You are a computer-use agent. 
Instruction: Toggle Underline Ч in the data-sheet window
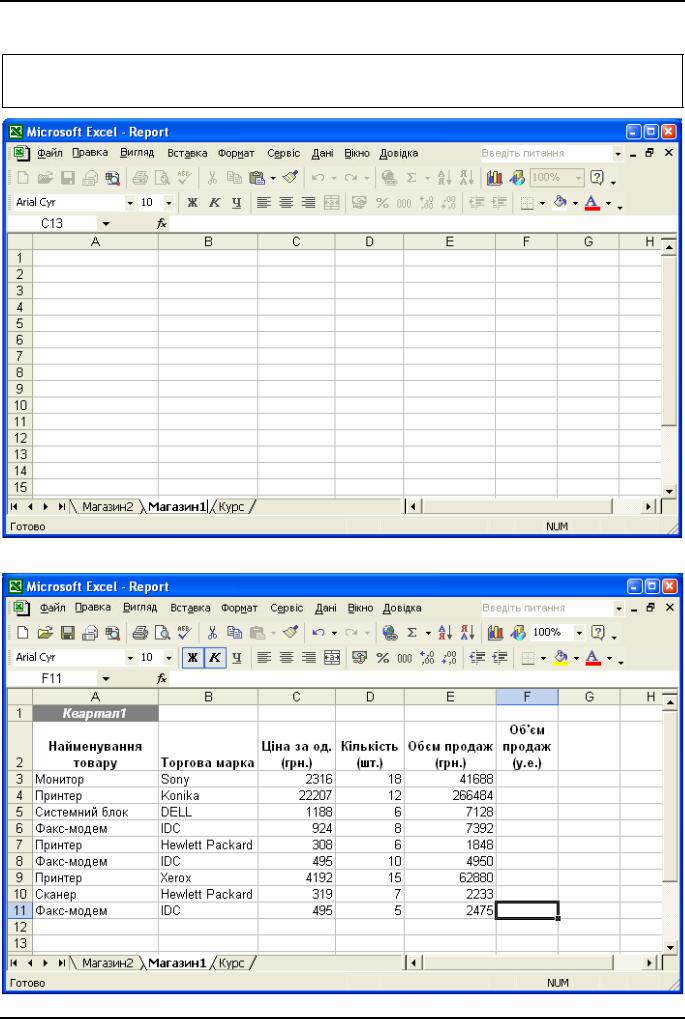click(237, 658)
